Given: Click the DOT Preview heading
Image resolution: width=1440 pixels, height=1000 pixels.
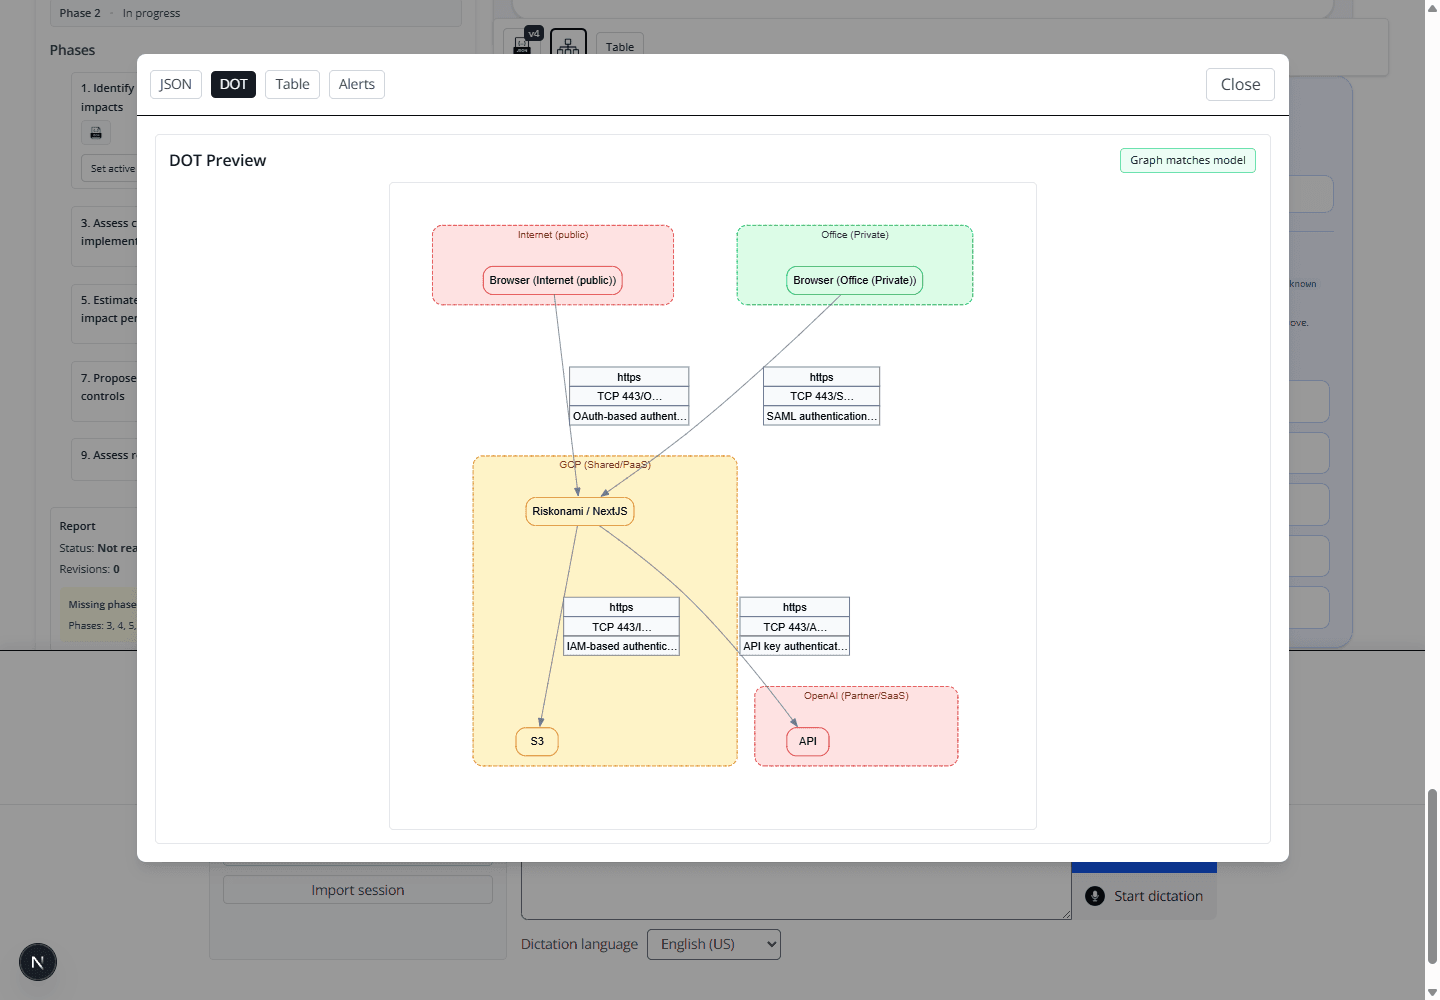Looking at the screenshot, I should click(x=217, y=160).
